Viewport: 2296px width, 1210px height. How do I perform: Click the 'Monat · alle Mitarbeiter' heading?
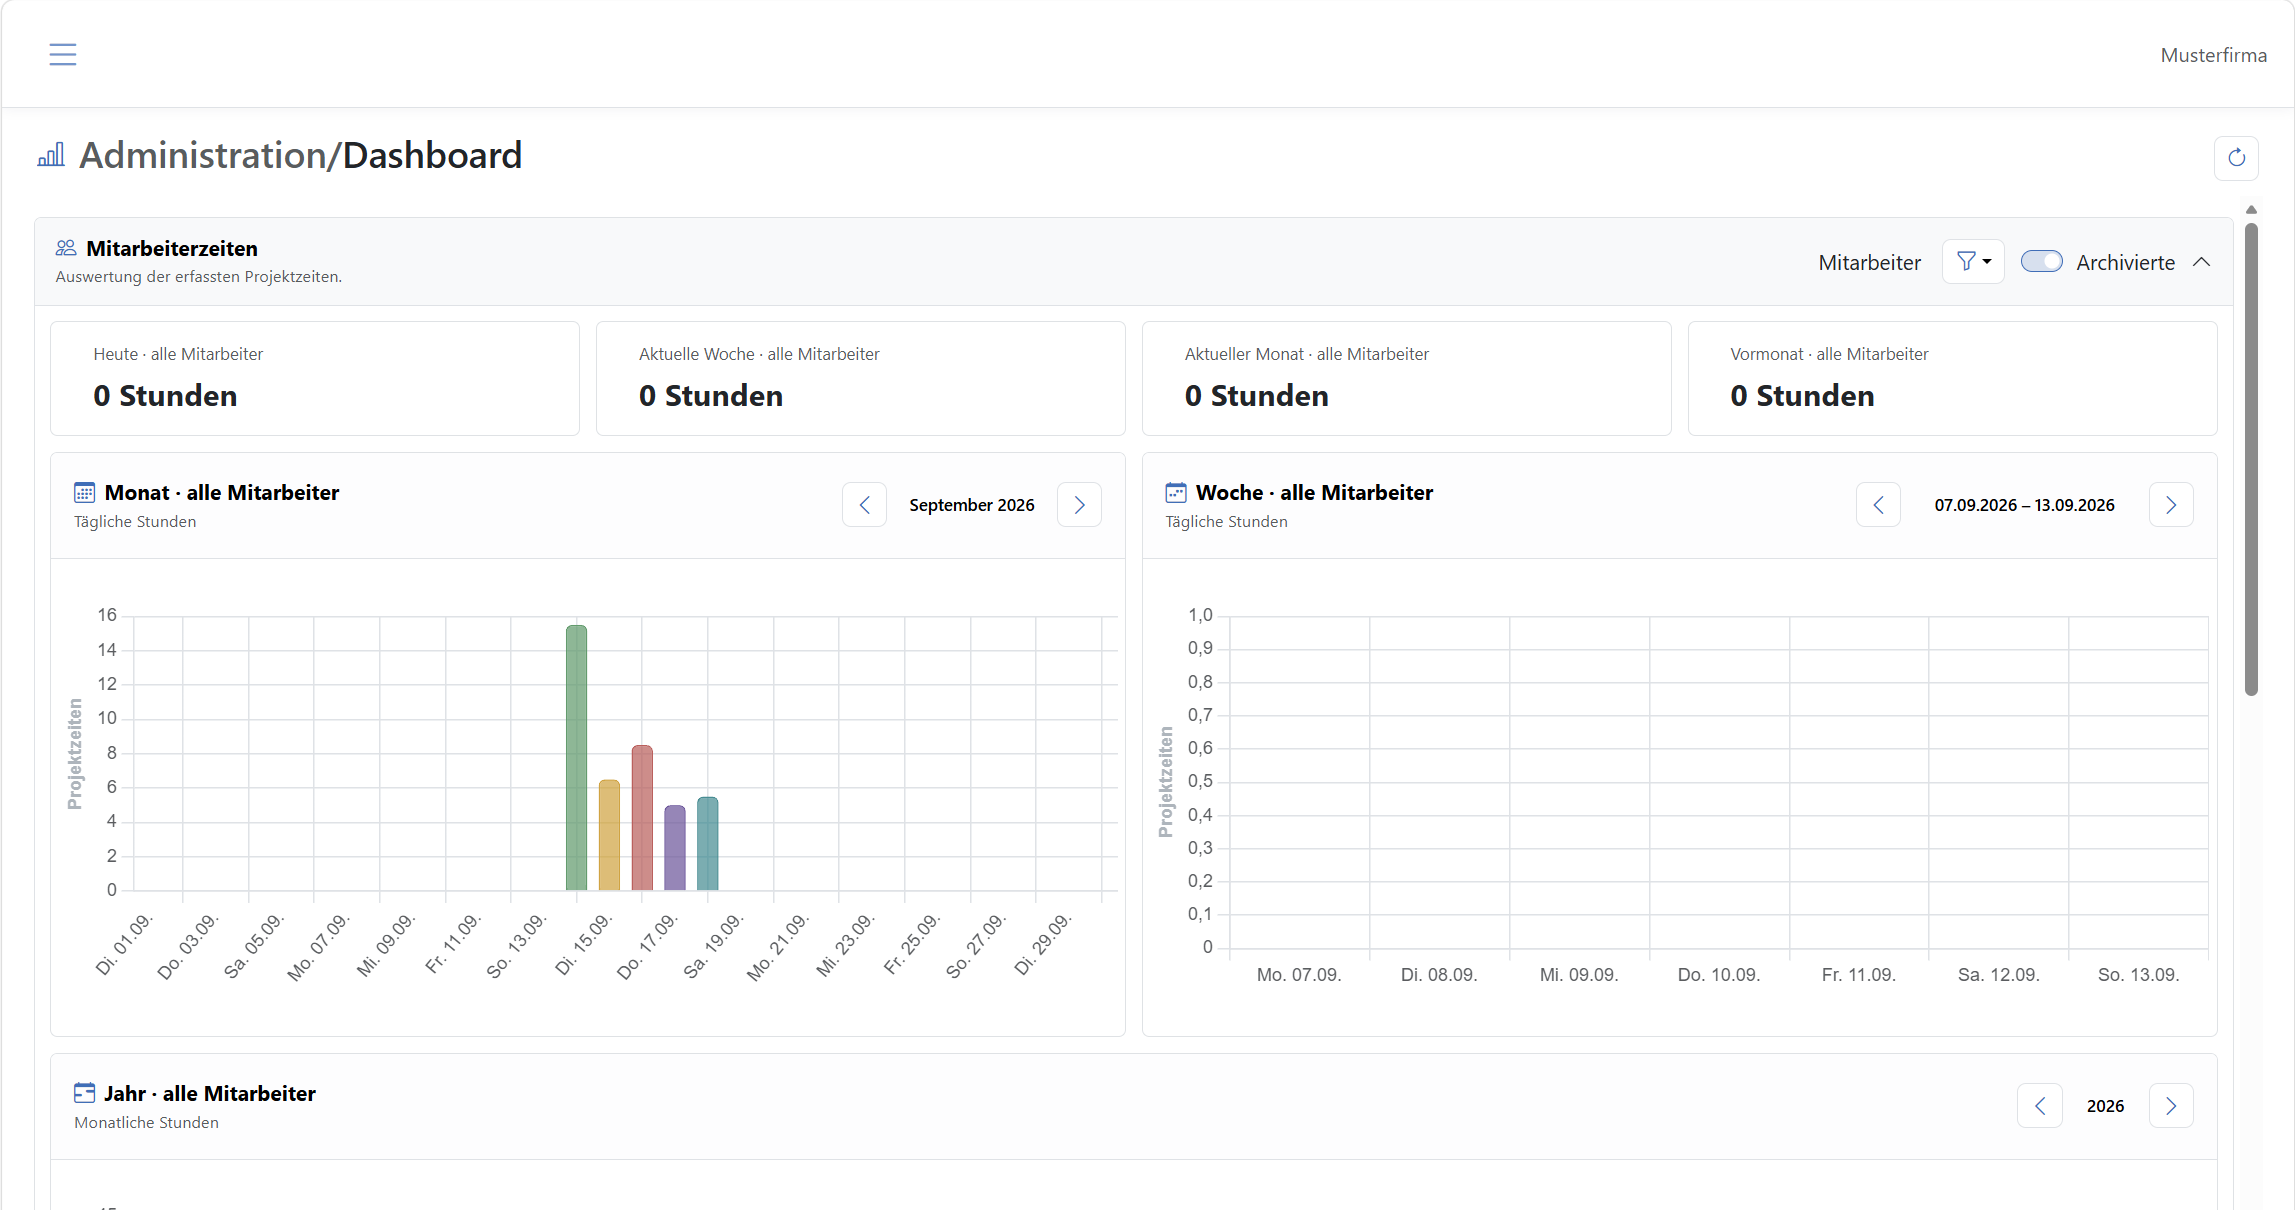222,493
